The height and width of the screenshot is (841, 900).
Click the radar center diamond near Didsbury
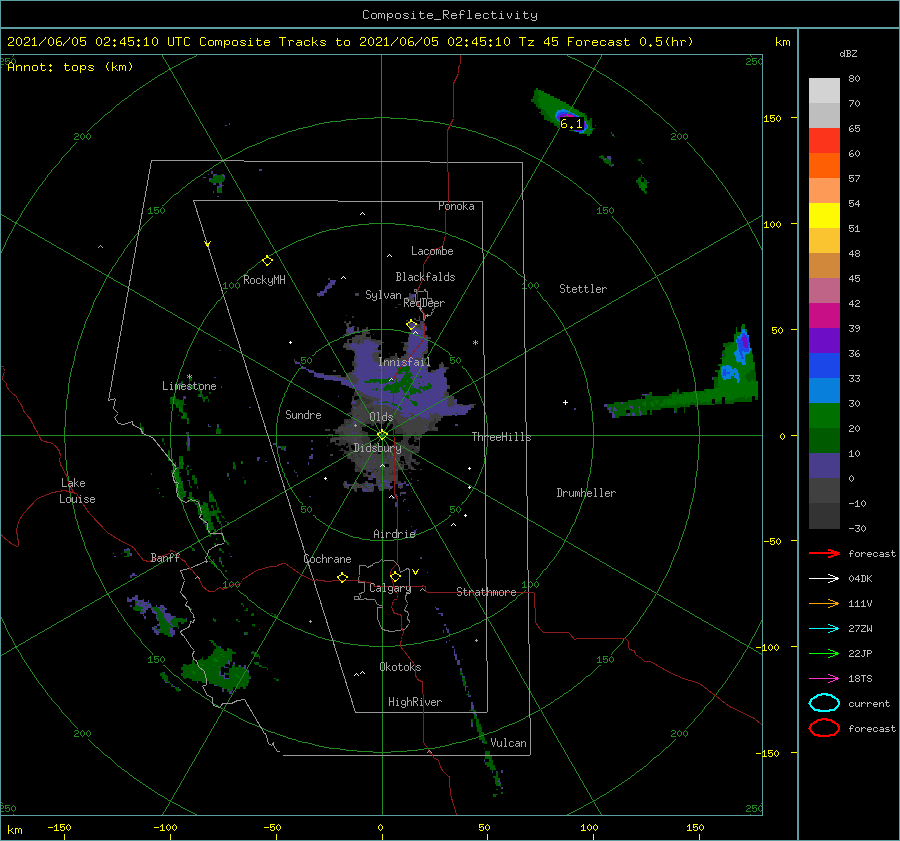(382, 435)
